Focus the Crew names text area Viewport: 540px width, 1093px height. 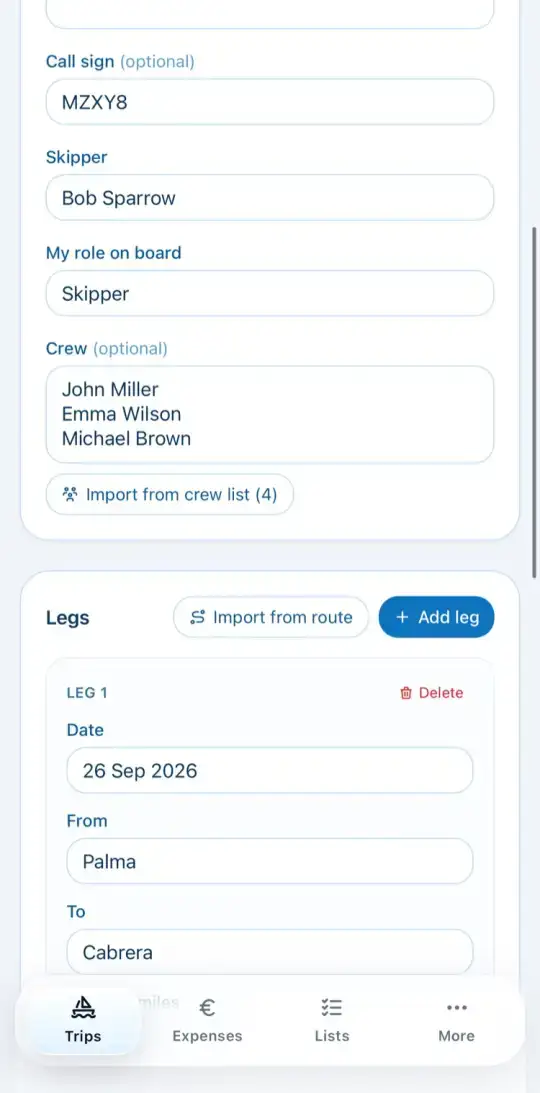pyautogui.click(x=270, y=414)
